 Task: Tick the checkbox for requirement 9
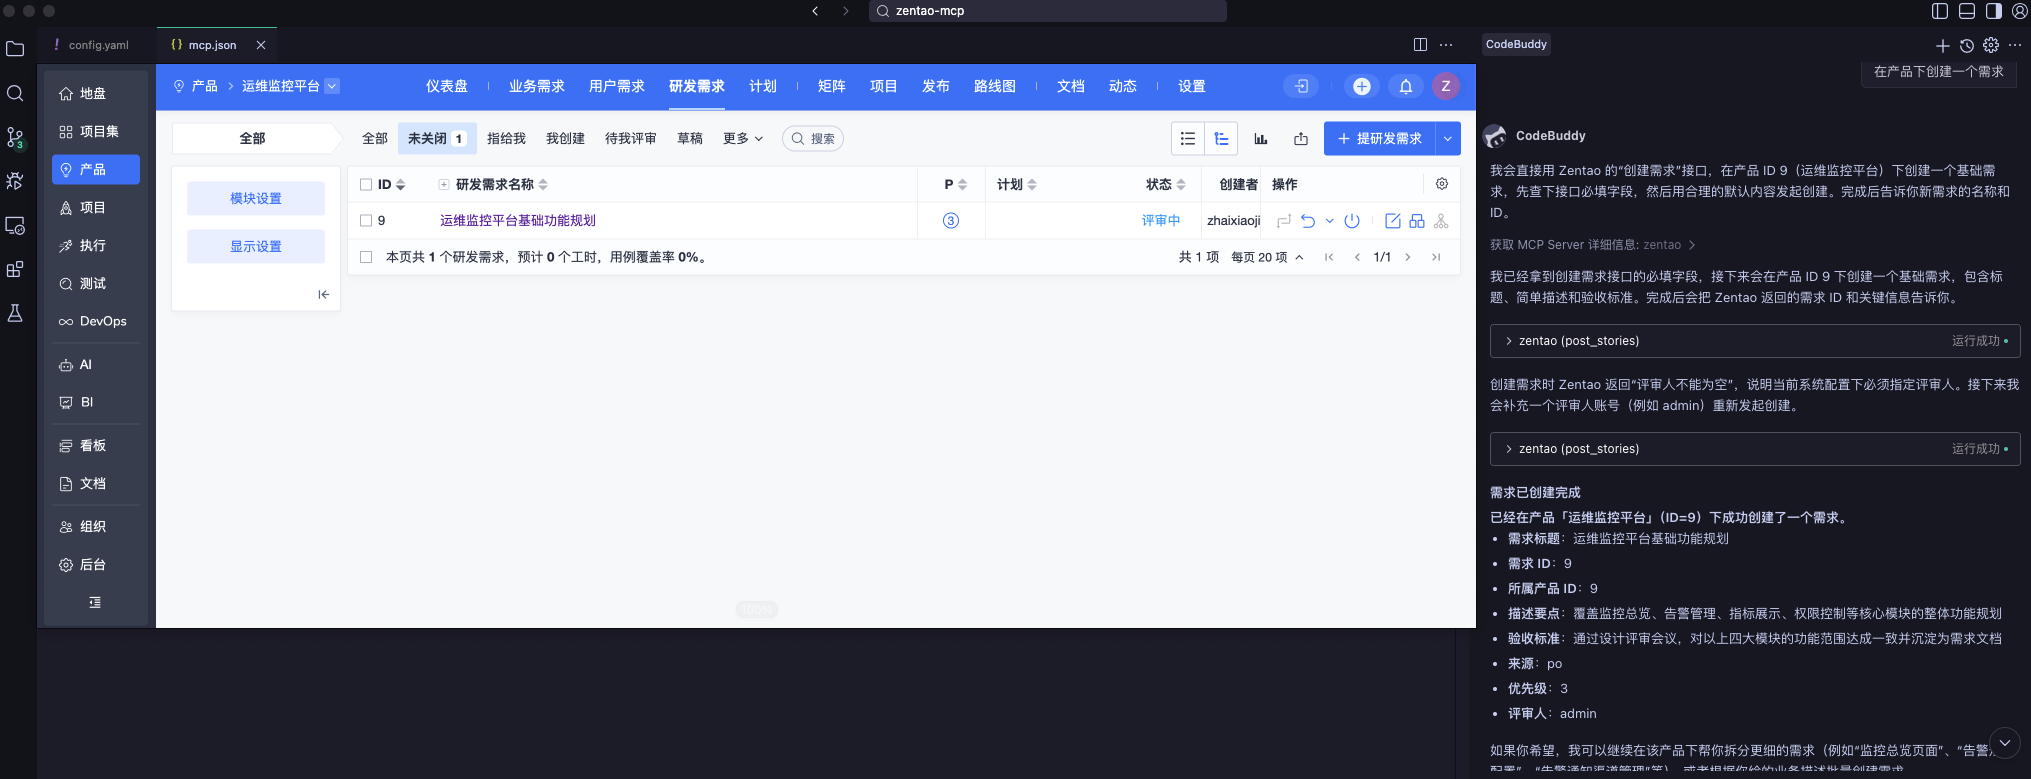point(366,221)
